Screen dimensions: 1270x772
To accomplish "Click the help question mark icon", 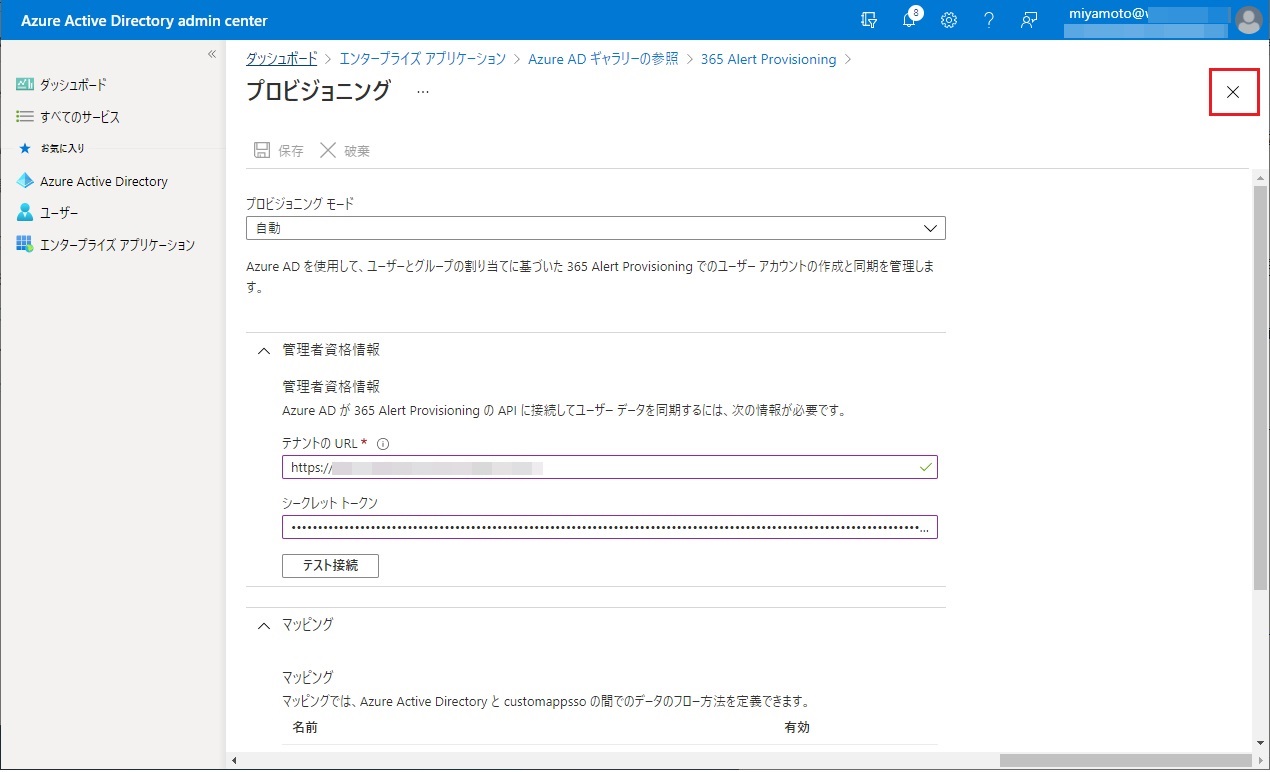I will point(989,20).
